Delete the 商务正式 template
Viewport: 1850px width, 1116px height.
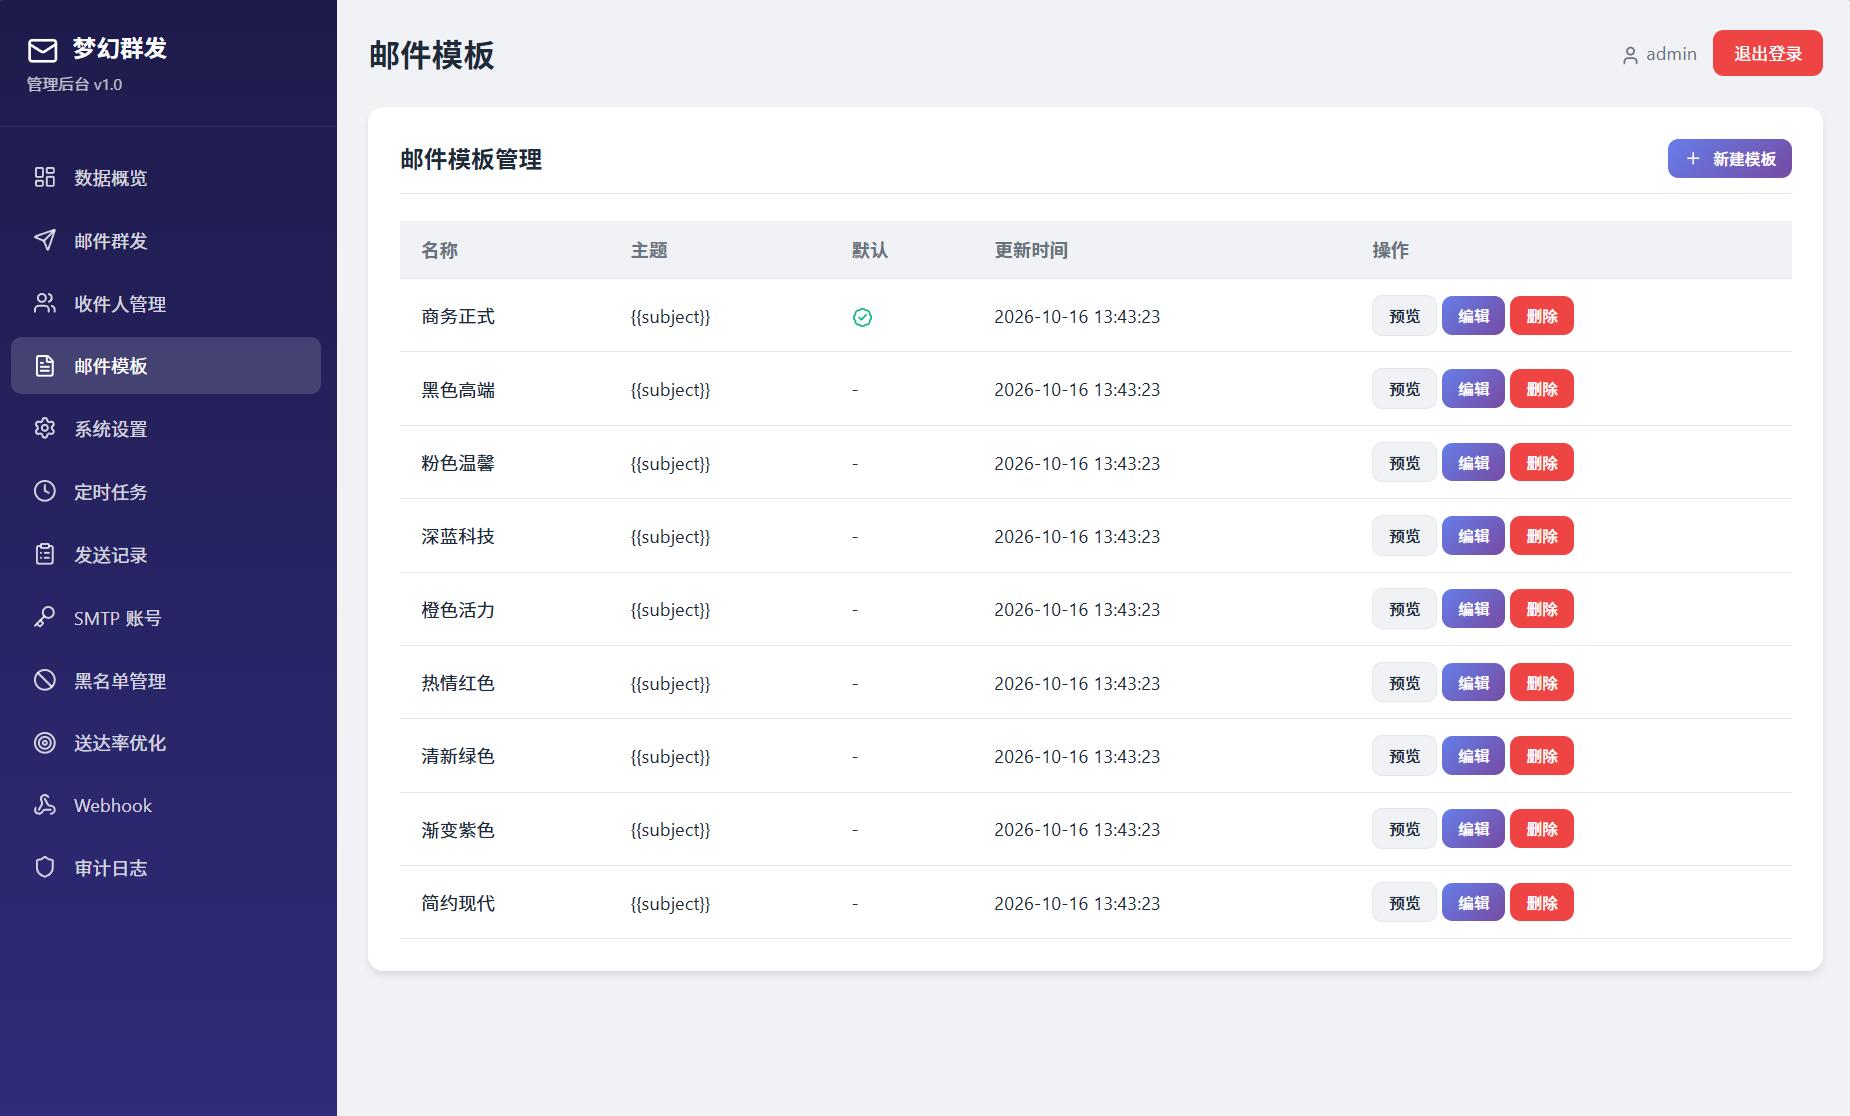point(1541,316)
